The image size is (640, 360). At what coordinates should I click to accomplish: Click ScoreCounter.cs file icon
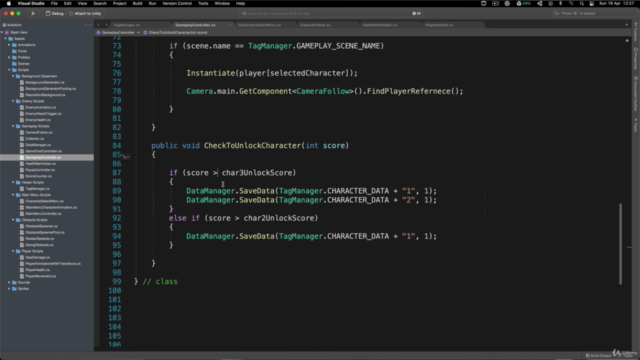click(22, 176)
